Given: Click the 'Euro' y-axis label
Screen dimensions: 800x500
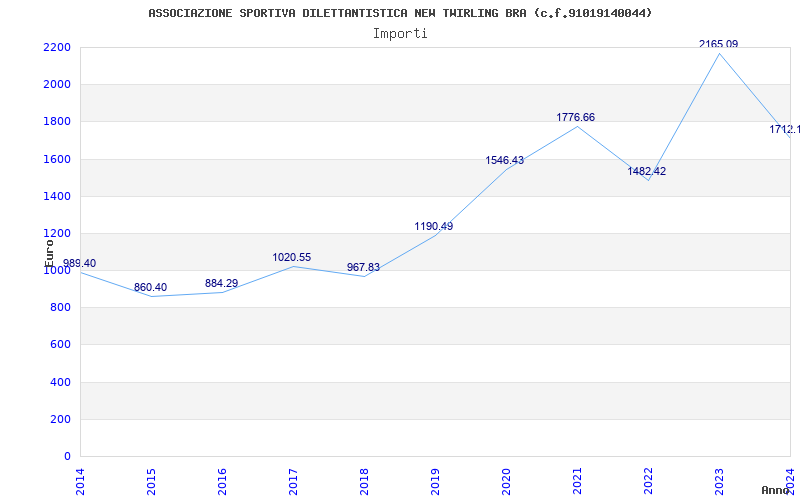Looking at the screenshot, I should point(49,254).
